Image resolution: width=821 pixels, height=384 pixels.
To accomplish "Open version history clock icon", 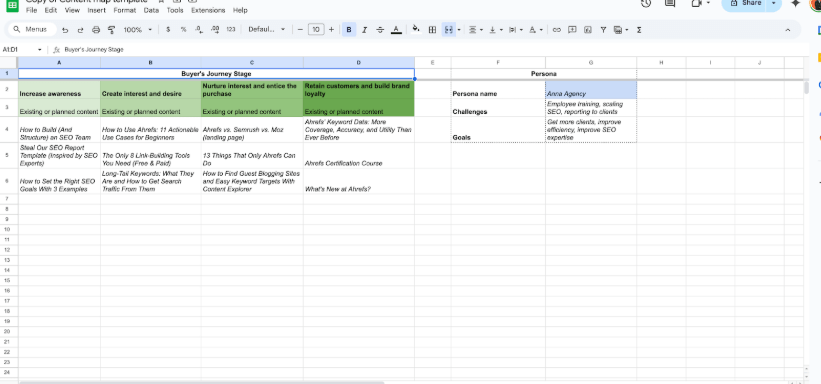I will pyautogui.click(x=646, y=4).
